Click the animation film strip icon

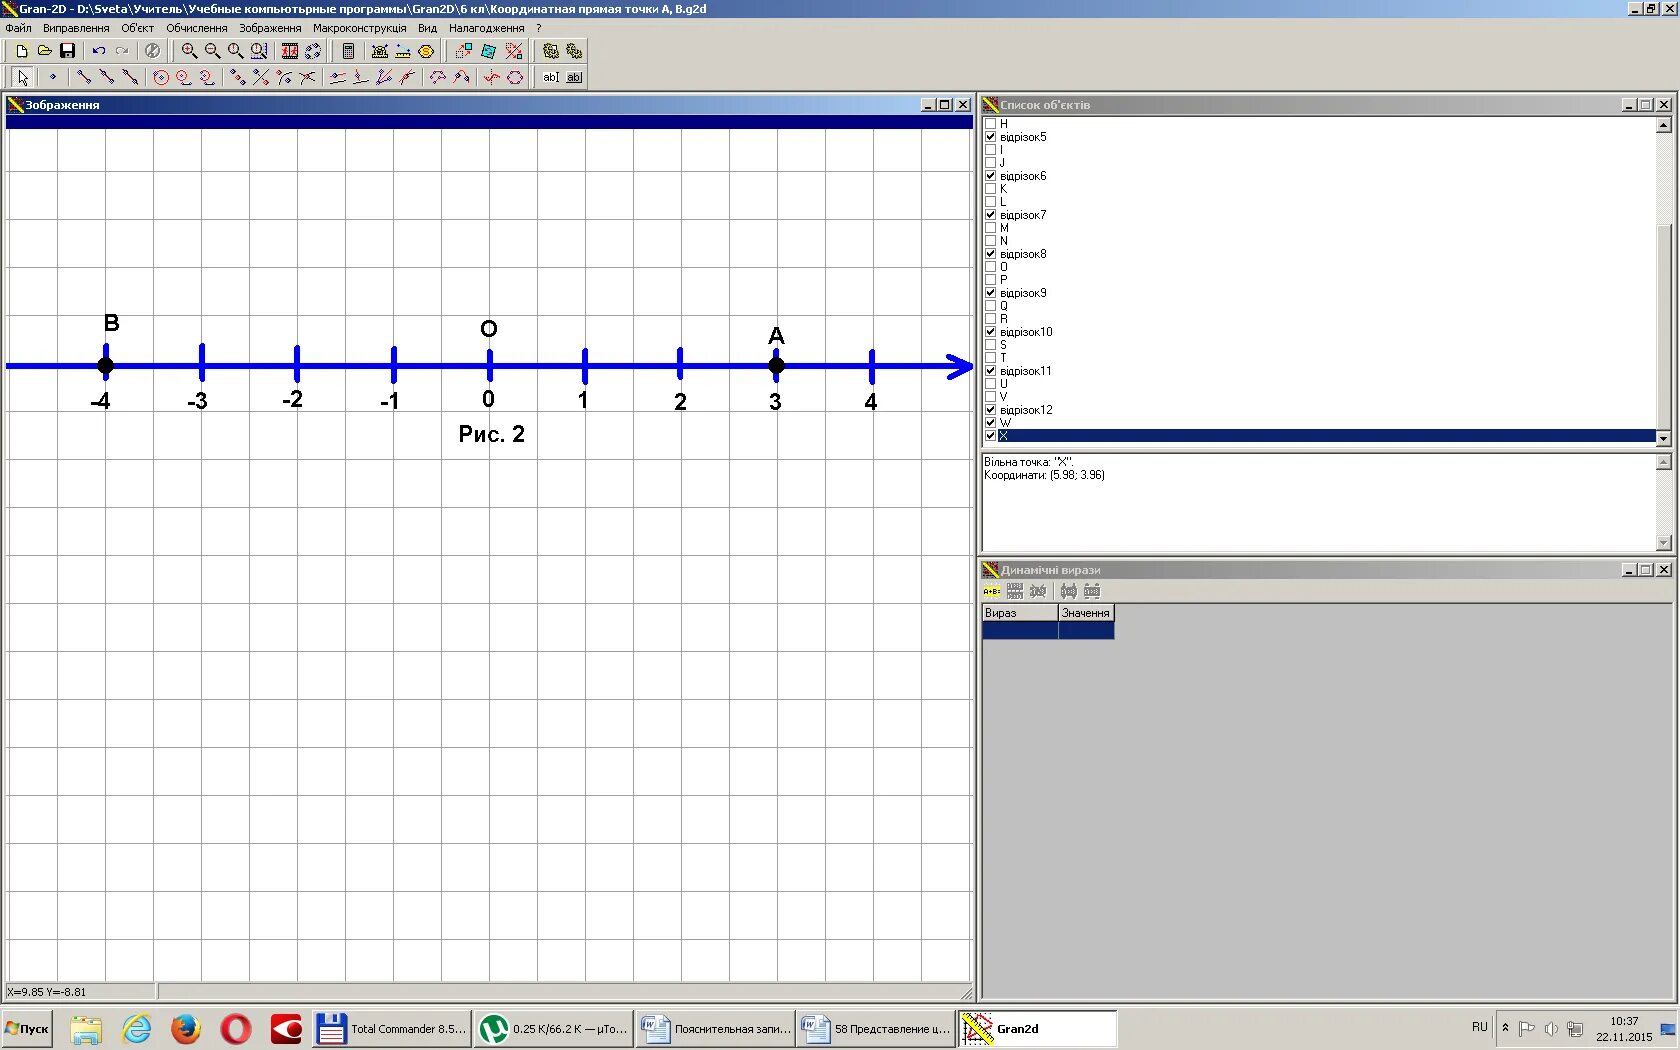point(290,51)
